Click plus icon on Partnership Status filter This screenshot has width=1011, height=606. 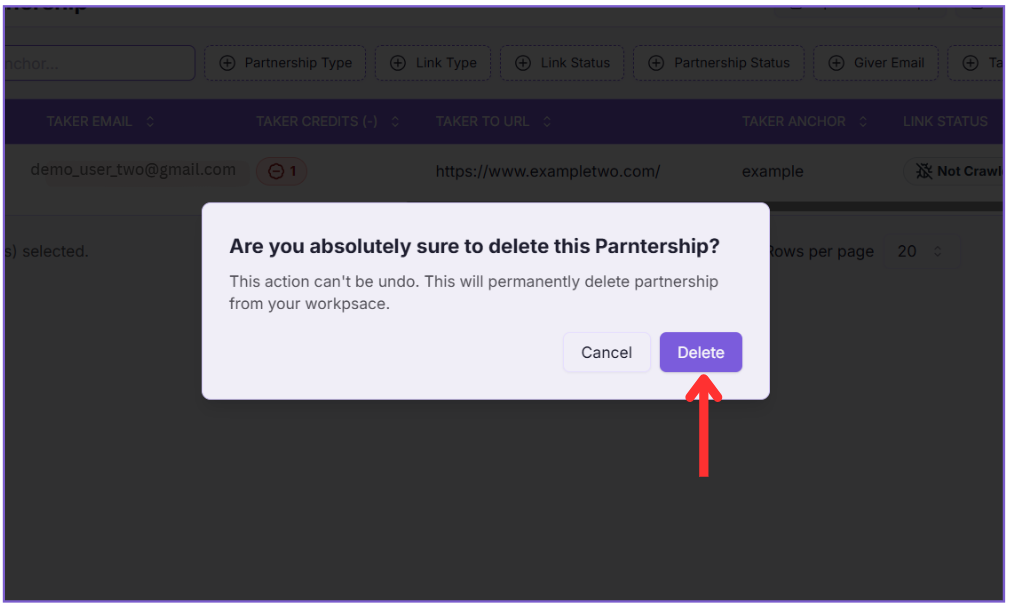[656, 63]
